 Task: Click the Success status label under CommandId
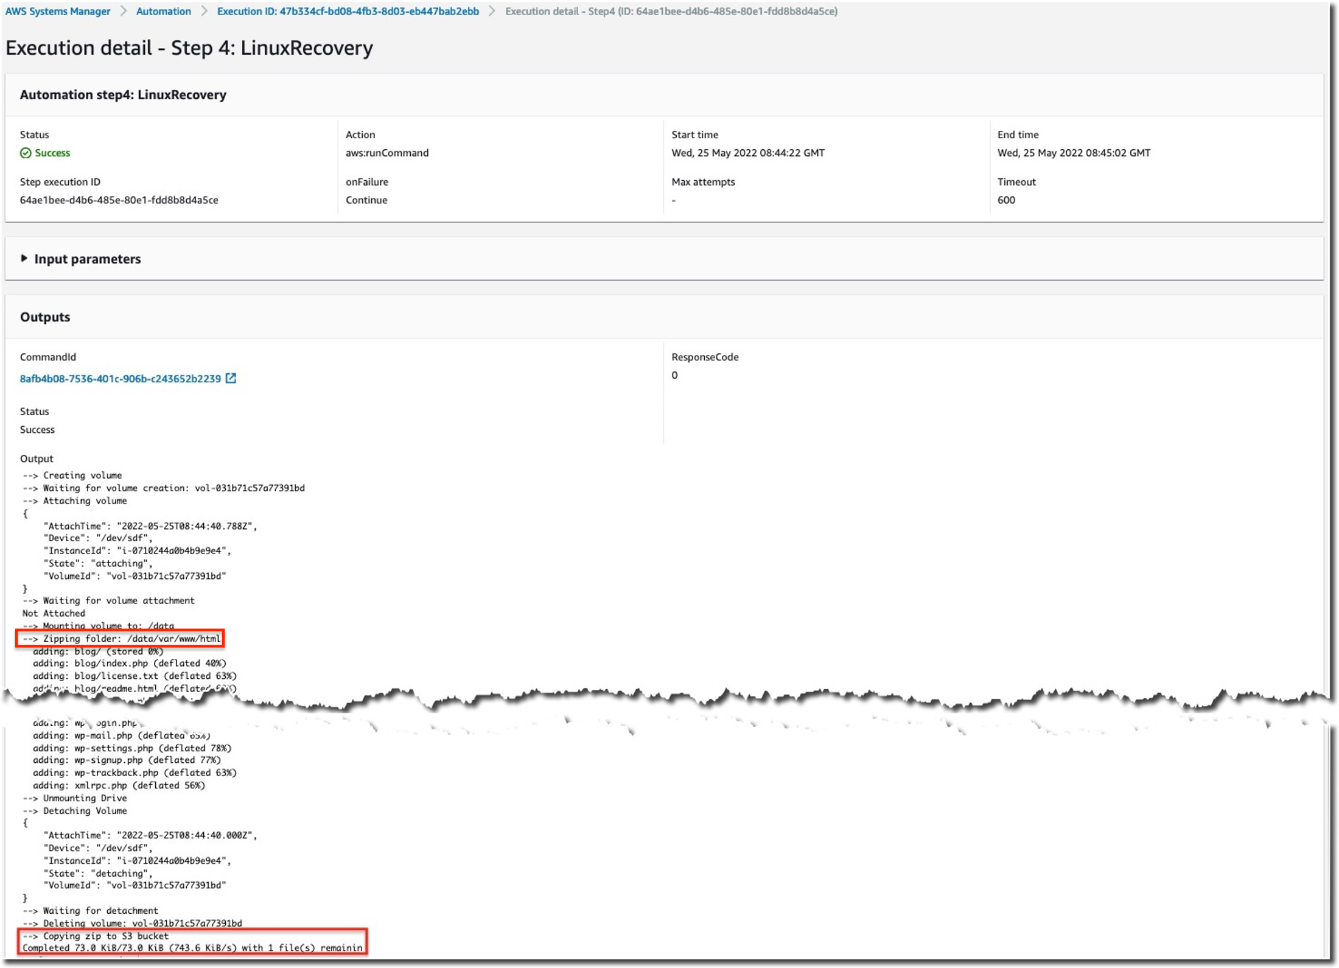pyautogui.click(x=37, y=429)
